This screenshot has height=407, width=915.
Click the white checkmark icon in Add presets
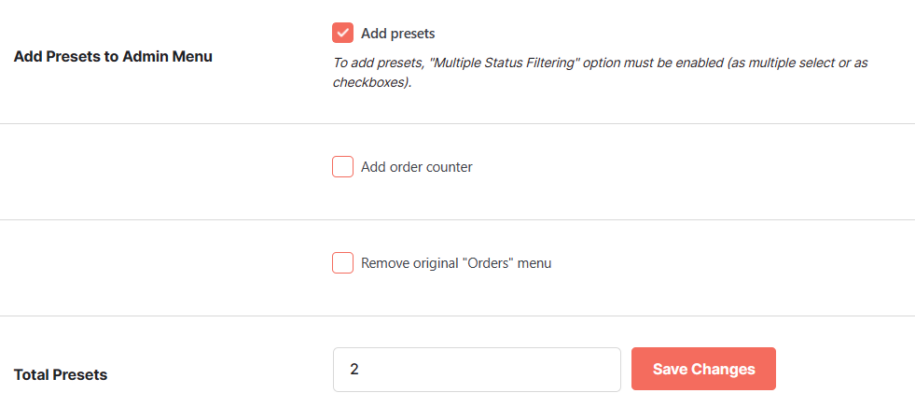click(343, 33)
